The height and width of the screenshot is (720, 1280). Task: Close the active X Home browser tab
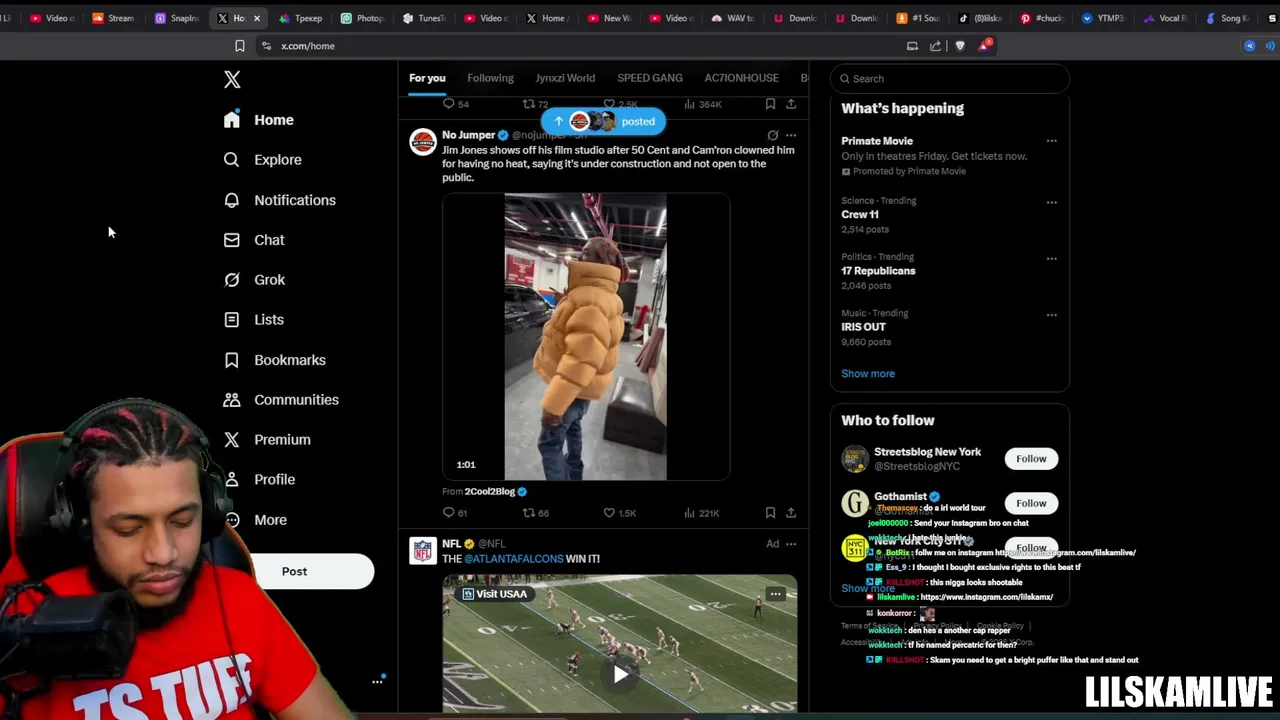tap(257, 18)
